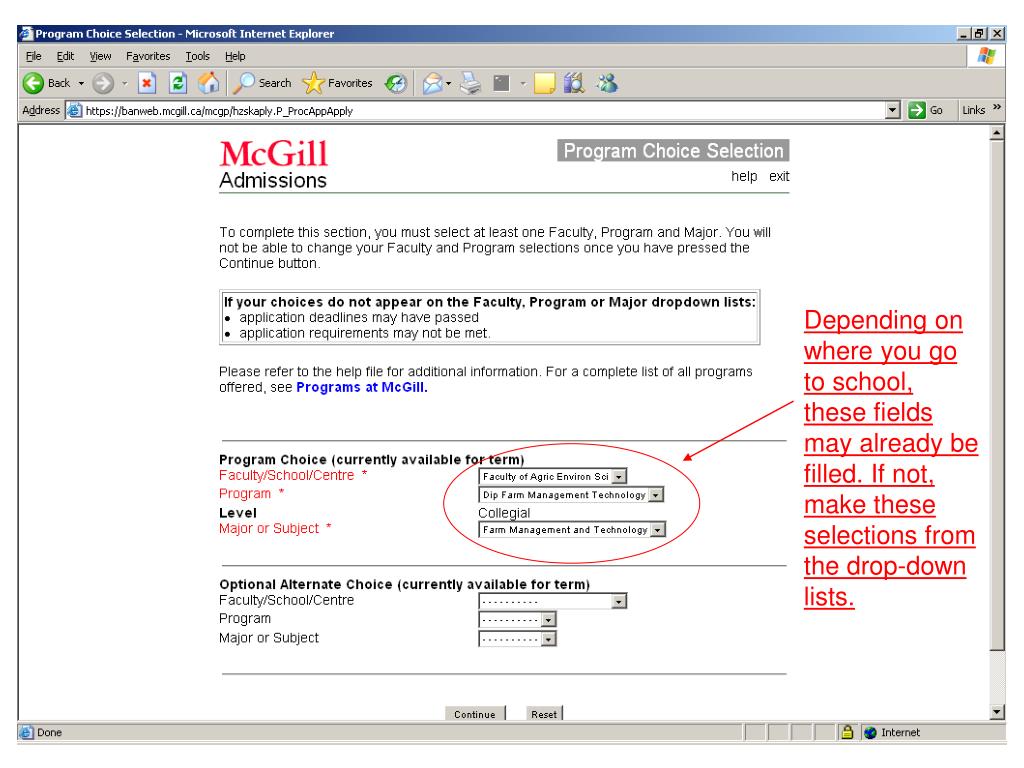Refresh the page with green arrows icon

click(x=178, y=83)
